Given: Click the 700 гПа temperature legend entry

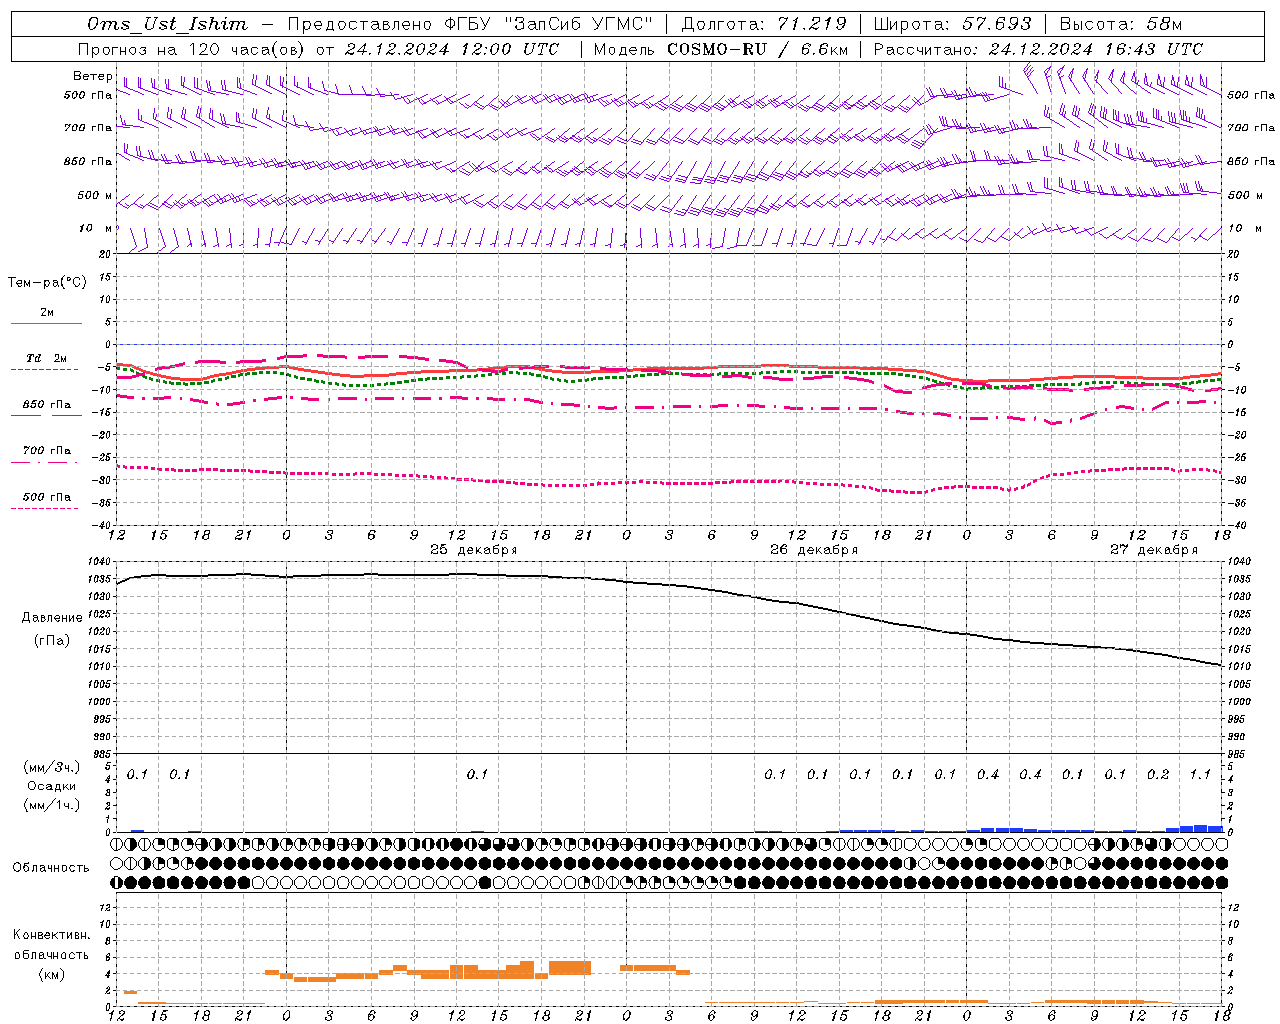Looking at the screenshot, I should (x=46, y=450).
